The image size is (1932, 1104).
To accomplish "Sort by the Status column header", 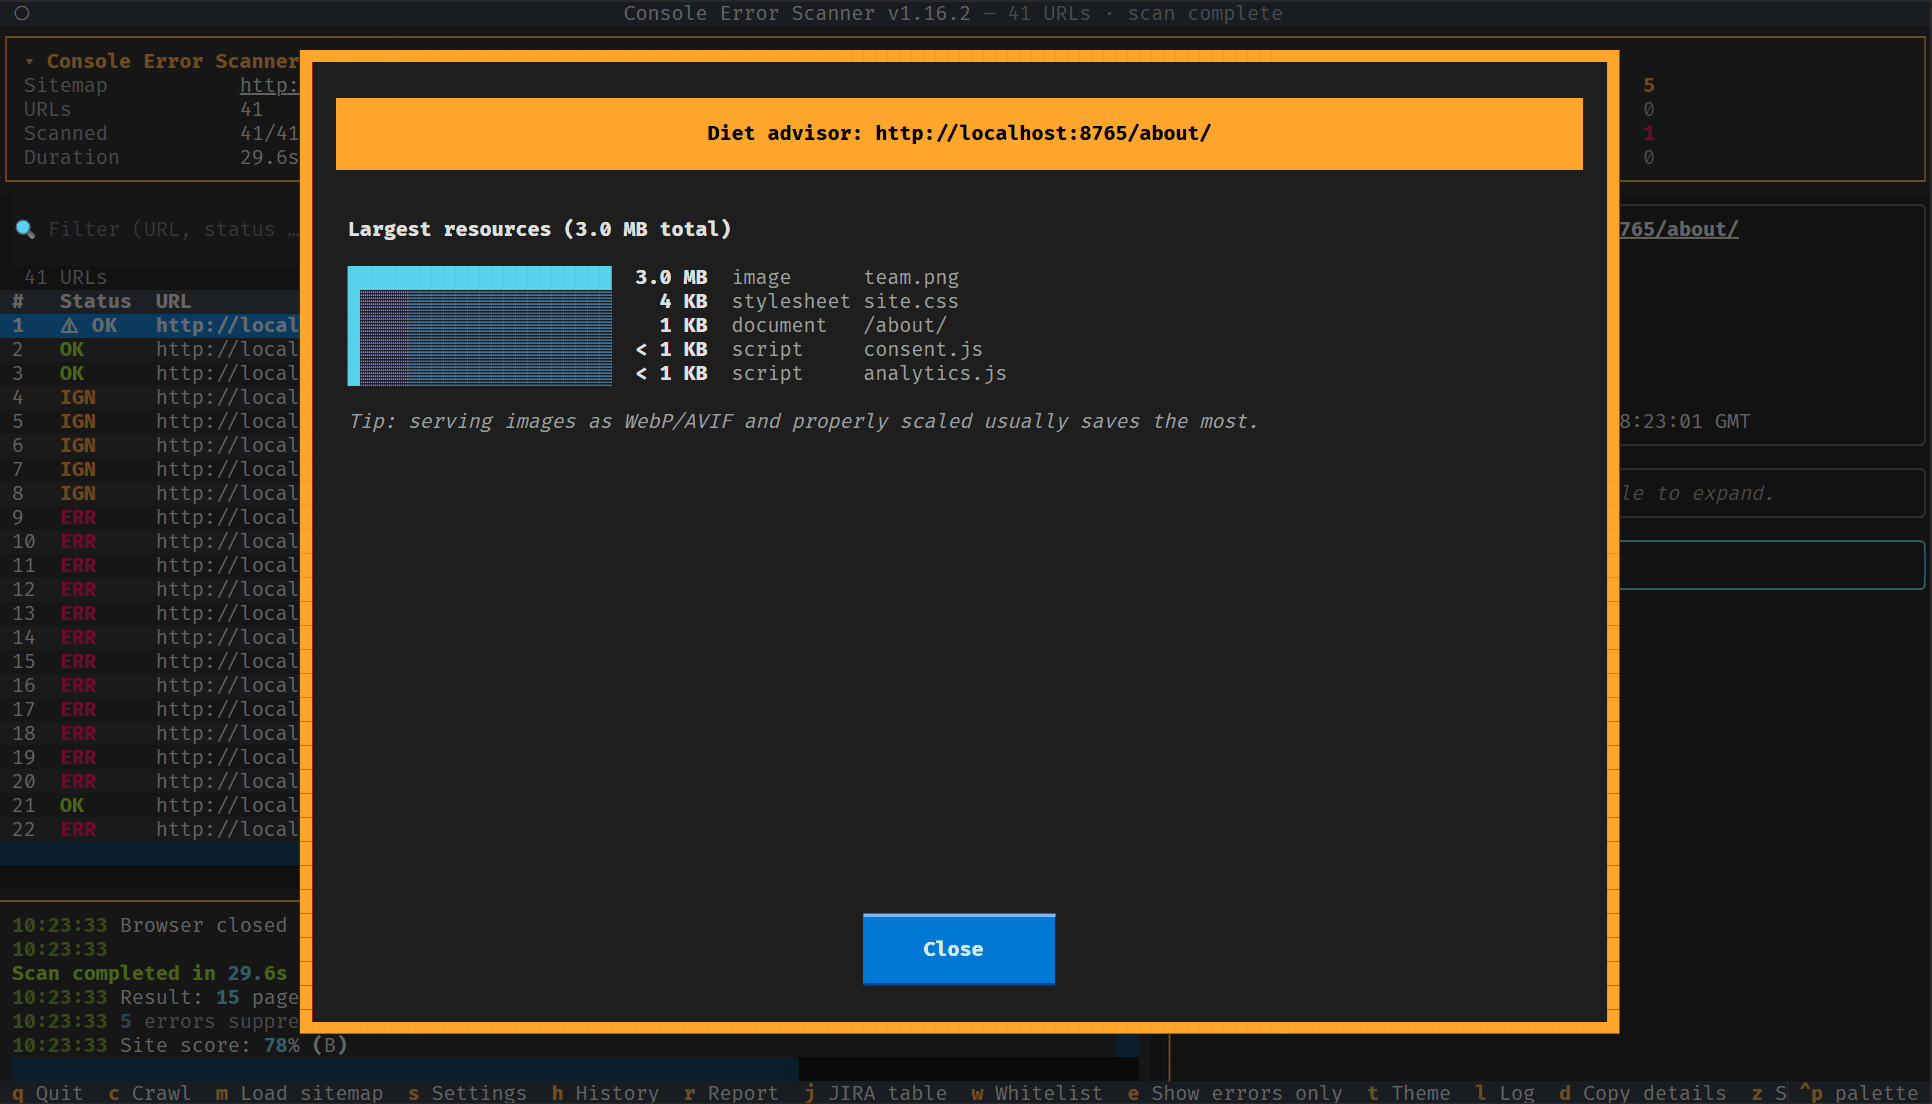I will click(x=95, y=301).
